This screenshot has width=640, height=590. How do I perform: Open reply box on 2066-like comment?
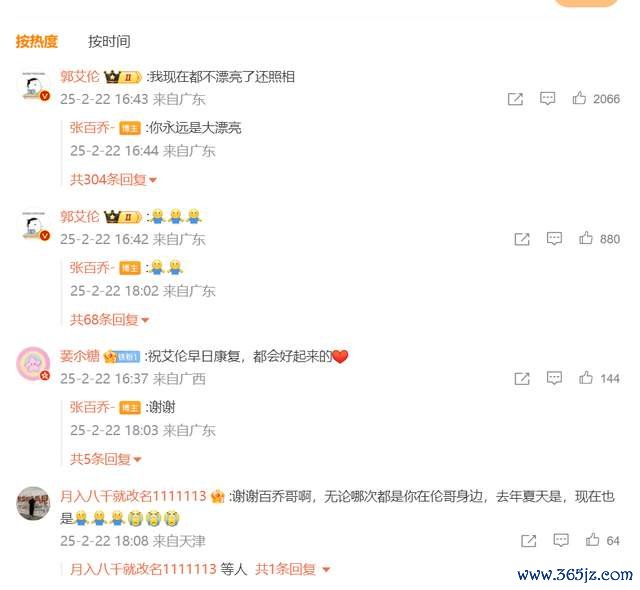pyautogui.click(x=547, y=98)
